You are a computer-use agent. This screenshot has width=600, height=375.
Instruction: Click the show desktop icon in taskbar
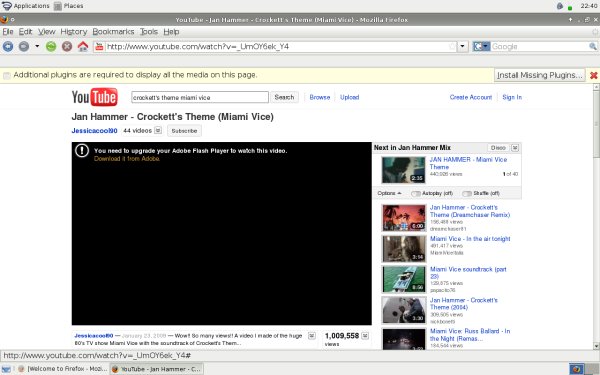pos(6,369)
